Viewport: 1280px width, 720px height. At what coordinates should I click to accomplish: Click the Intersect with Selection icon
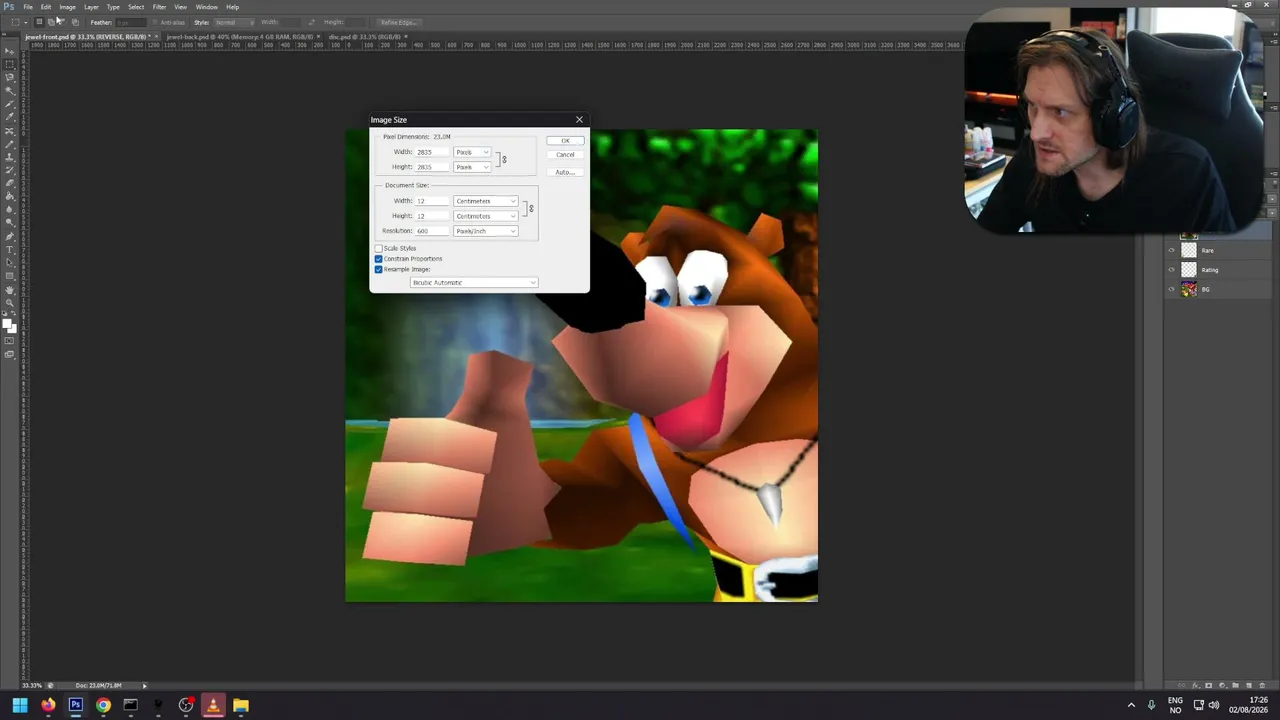click(x=74, y=22)
